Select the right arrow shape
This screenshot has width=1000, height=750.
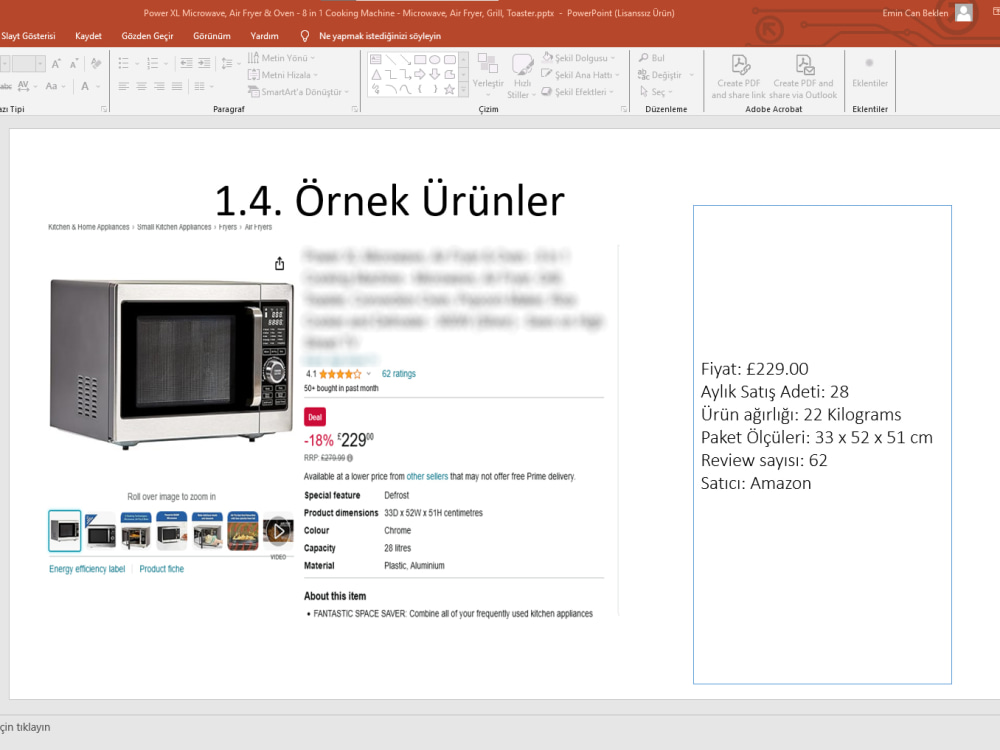(x=420, y=75)
